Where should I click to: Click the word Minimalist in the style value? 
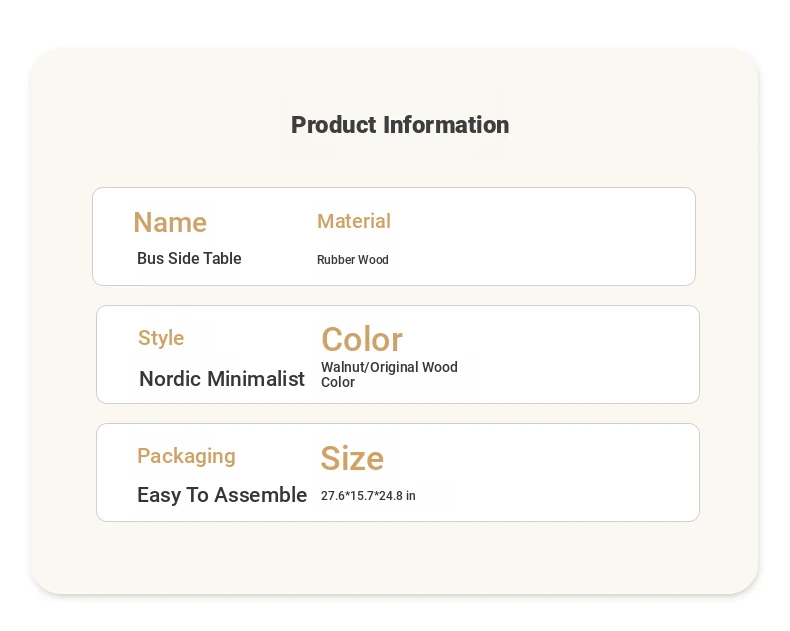tap(256, 378)
